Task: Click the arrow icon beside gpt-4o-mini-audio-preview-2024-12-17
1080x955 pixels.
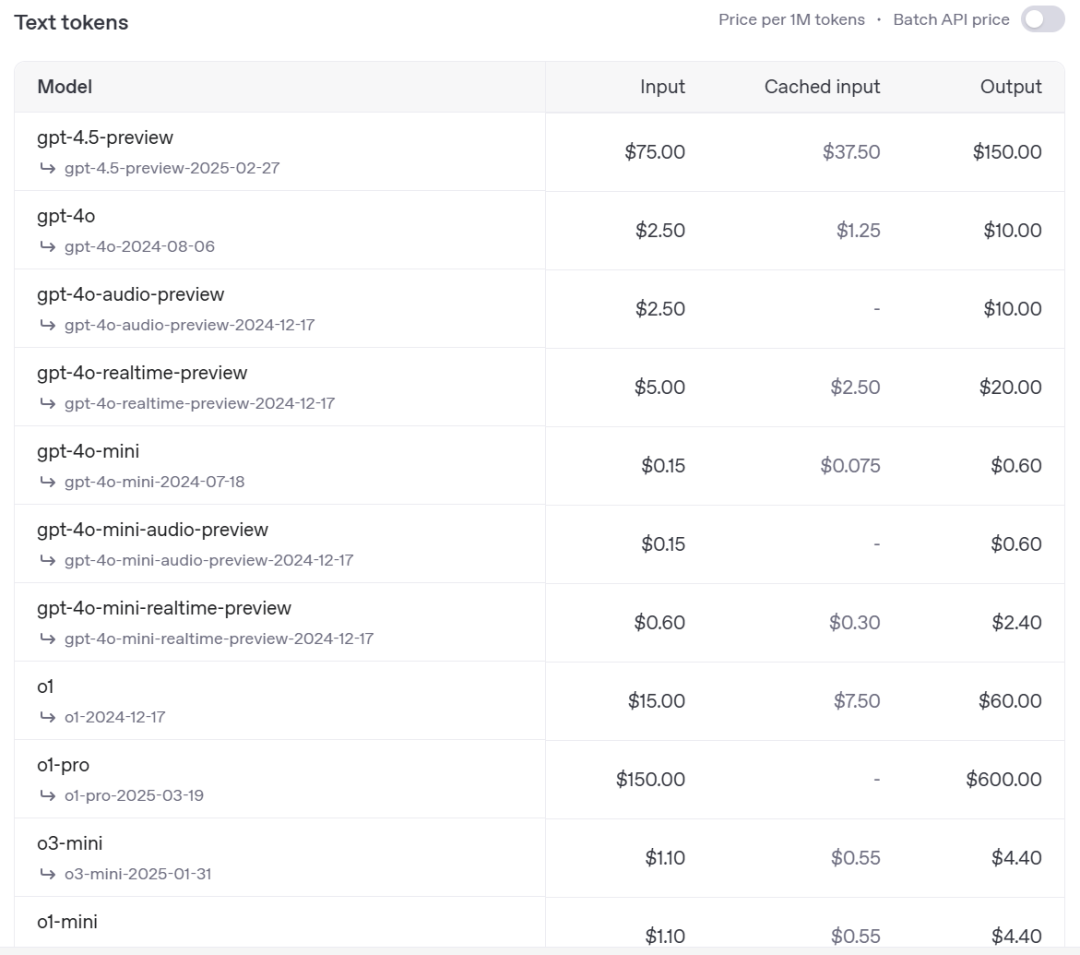Action: [x=47, y=560]
